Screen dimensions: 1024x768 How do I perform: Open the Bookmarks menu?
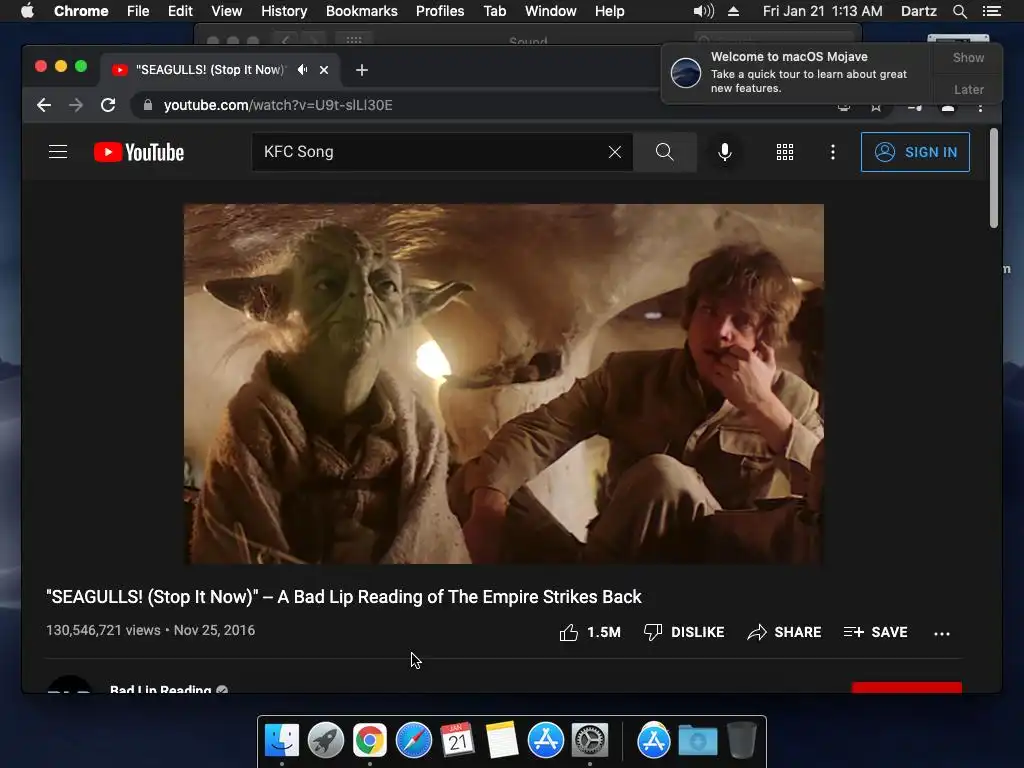(x=362, y=11)
